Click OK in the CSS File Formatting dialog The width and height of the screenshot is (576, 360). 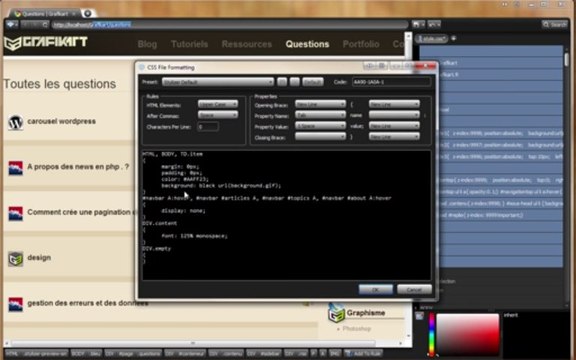pyautogui.click(x=375, y=289)
